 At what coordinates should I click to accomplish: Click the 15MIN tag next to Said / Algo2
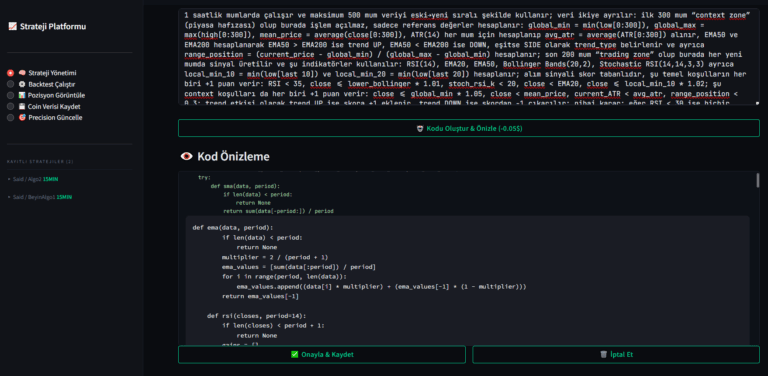[x=50, y=179]
